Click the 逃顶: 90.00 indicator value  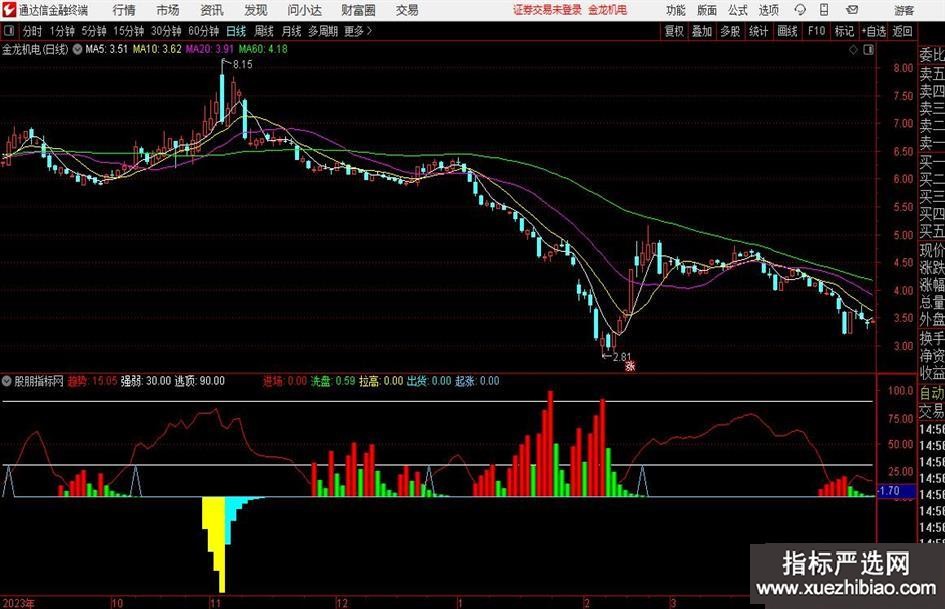coord(199,381)
